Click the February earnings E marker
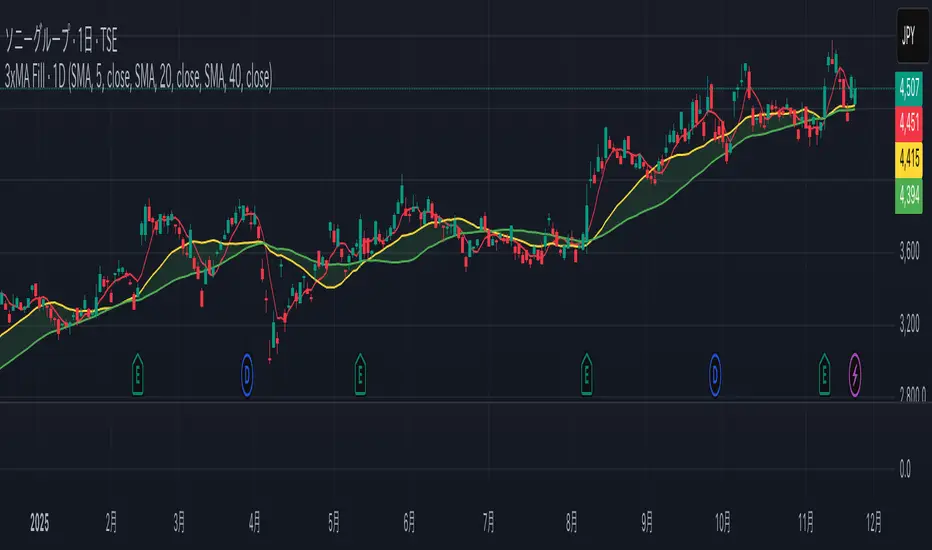This screenshot has width=932, height=550. (137, 375)
